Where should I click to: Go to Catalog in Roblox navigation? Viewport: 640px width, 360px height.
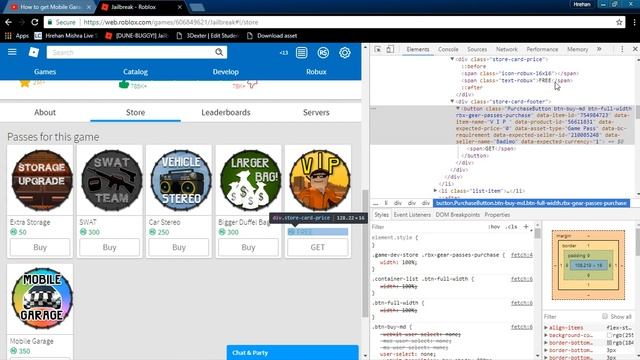[x=136, y=71]
